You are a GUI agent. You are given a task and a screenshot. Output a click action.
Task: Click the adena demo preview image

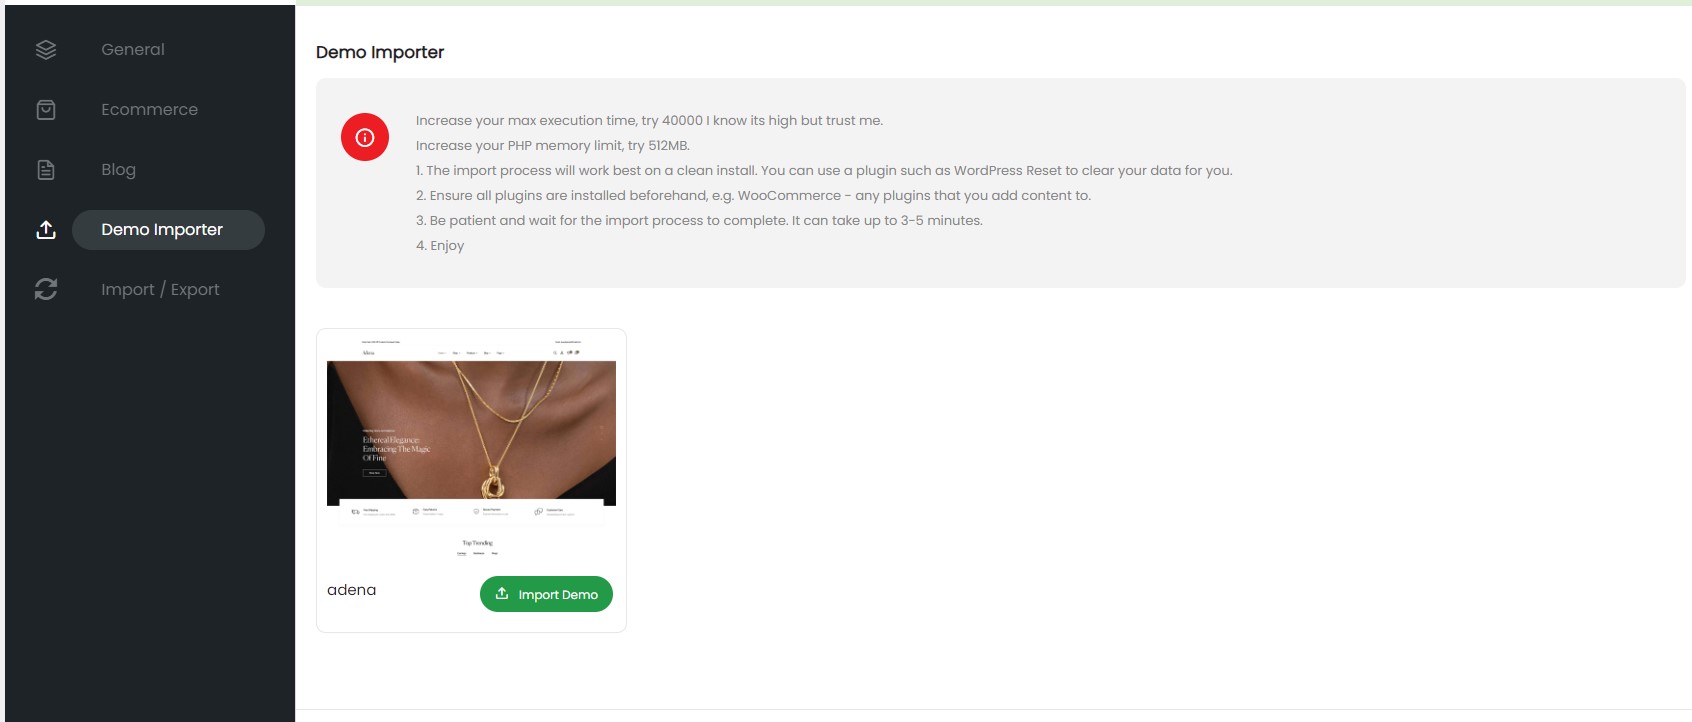tap(471, 446)
